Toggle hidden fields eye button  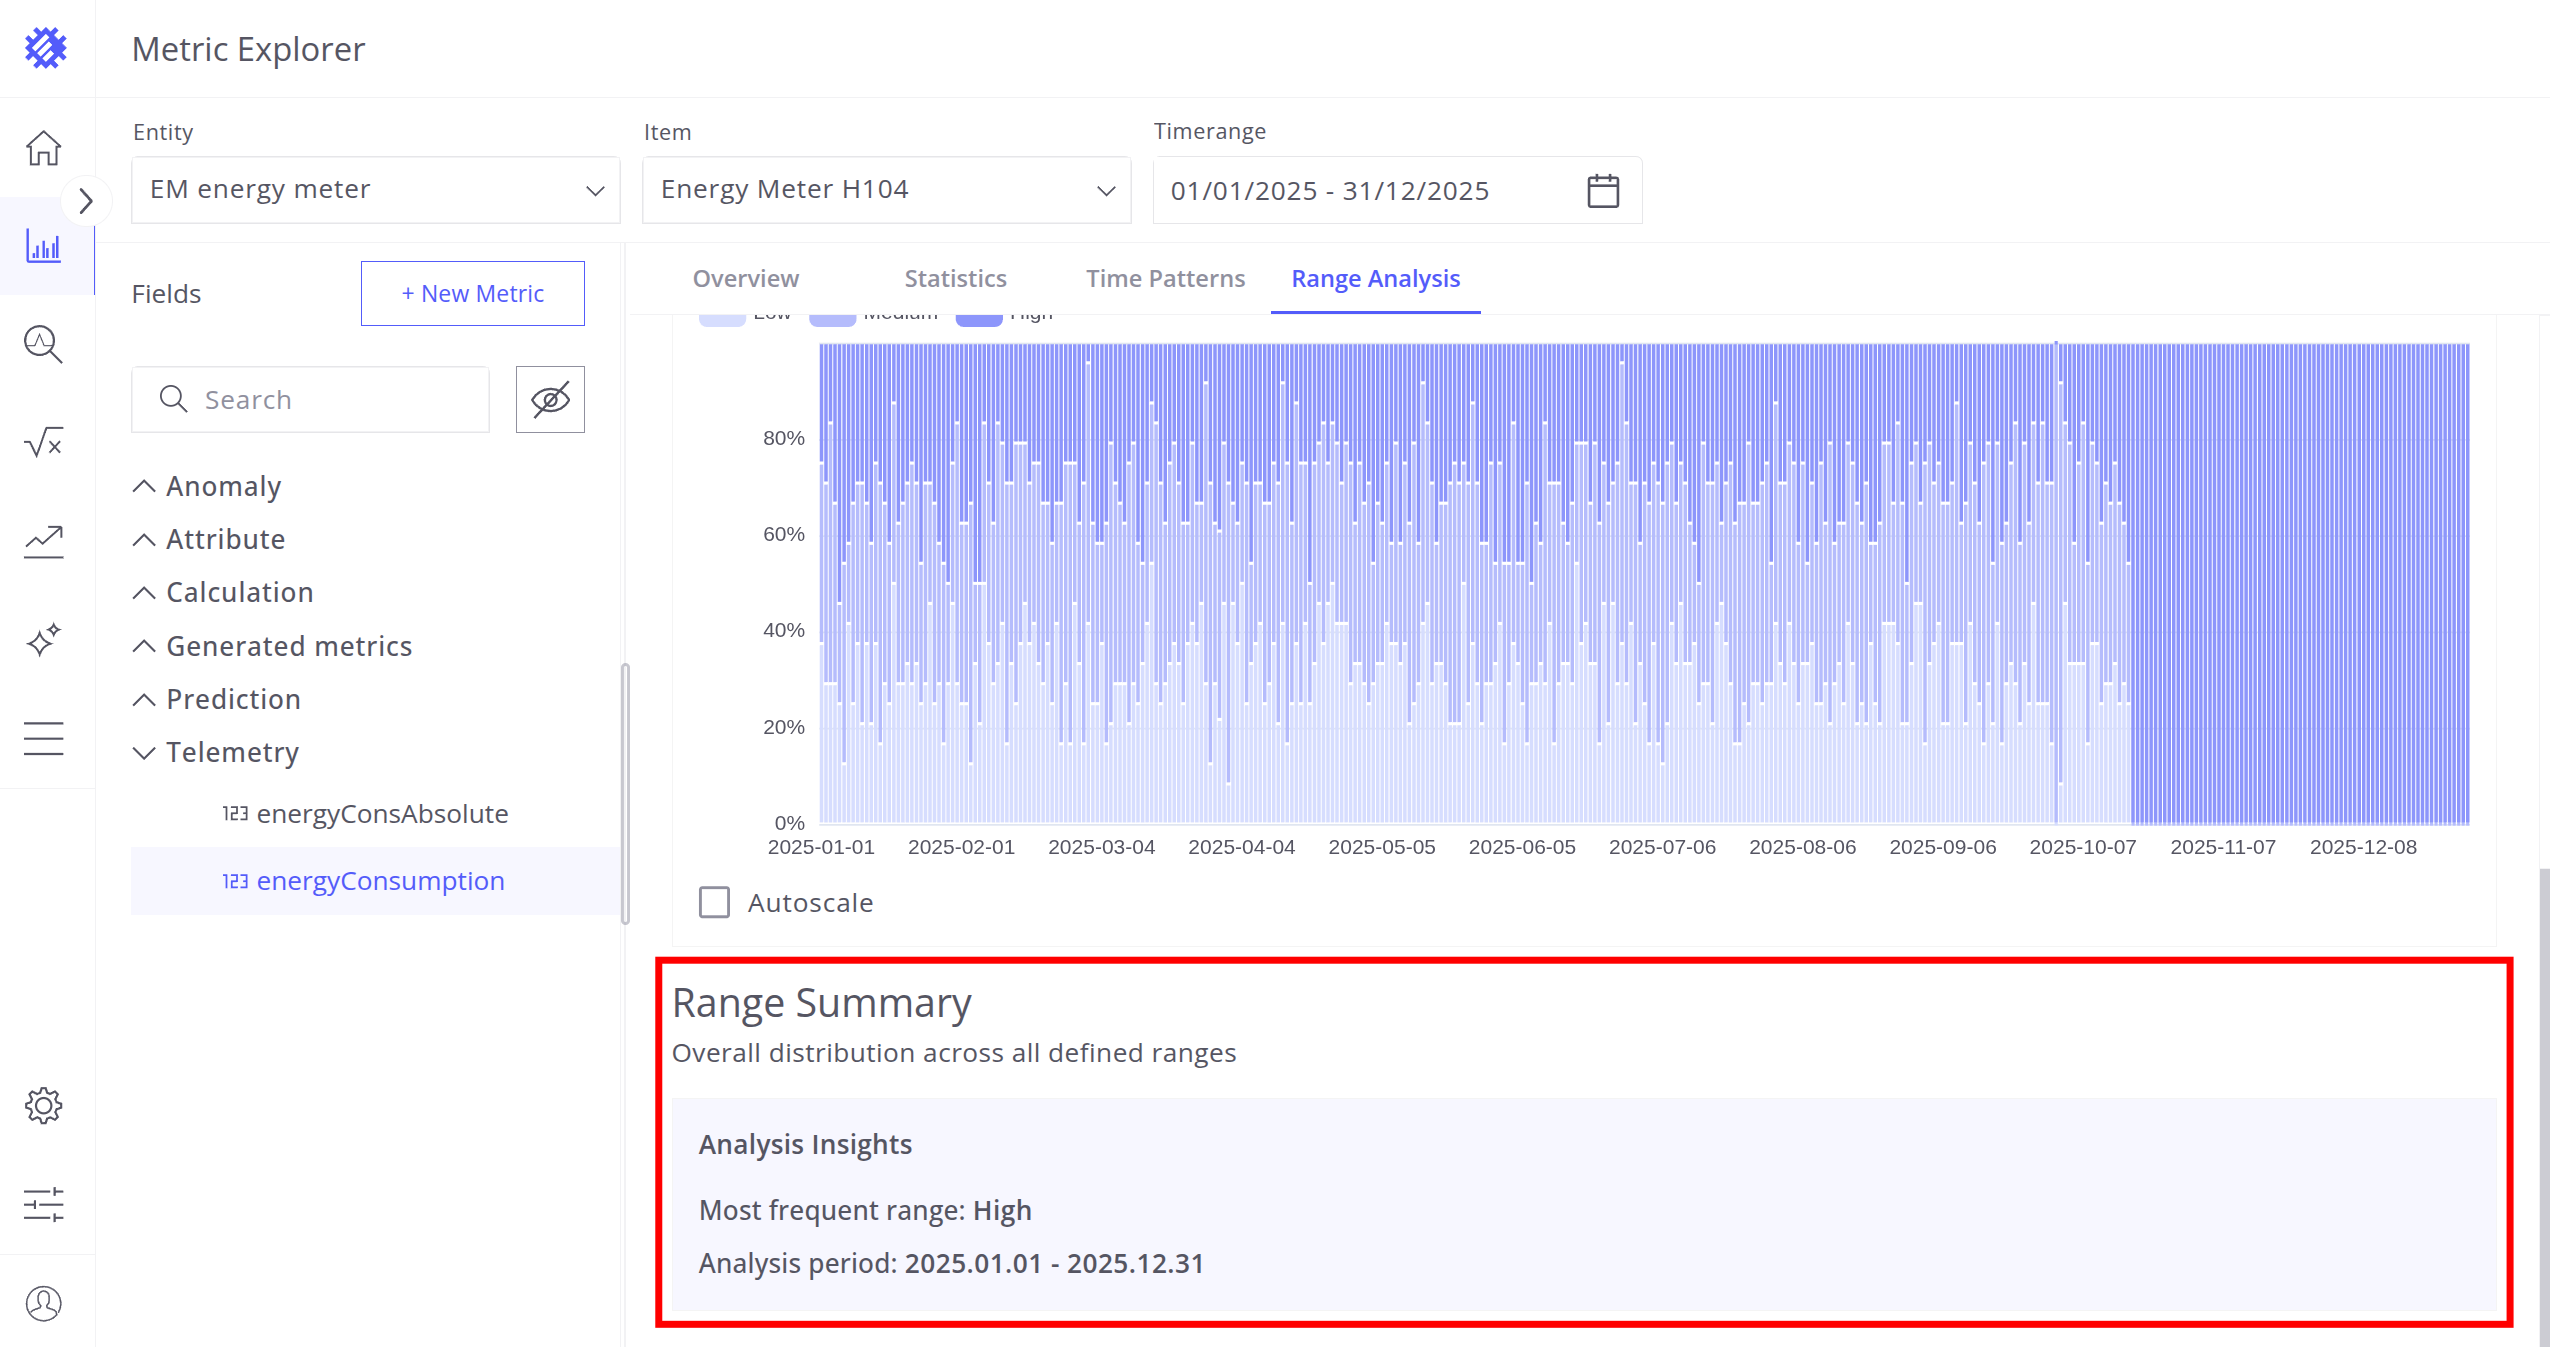point(550,399)
